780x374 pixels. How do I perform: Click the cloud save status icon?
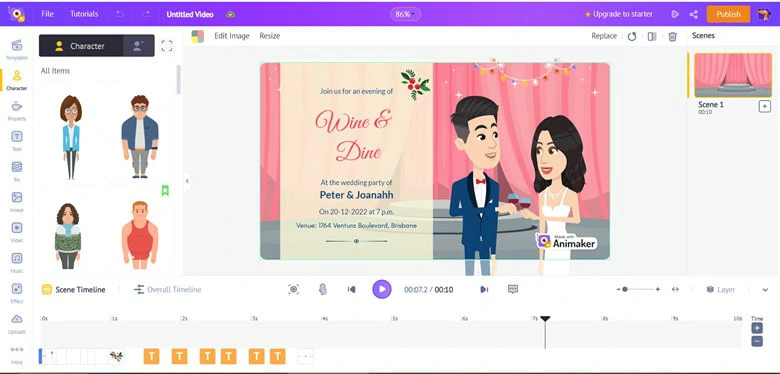[x=230, y=14]
